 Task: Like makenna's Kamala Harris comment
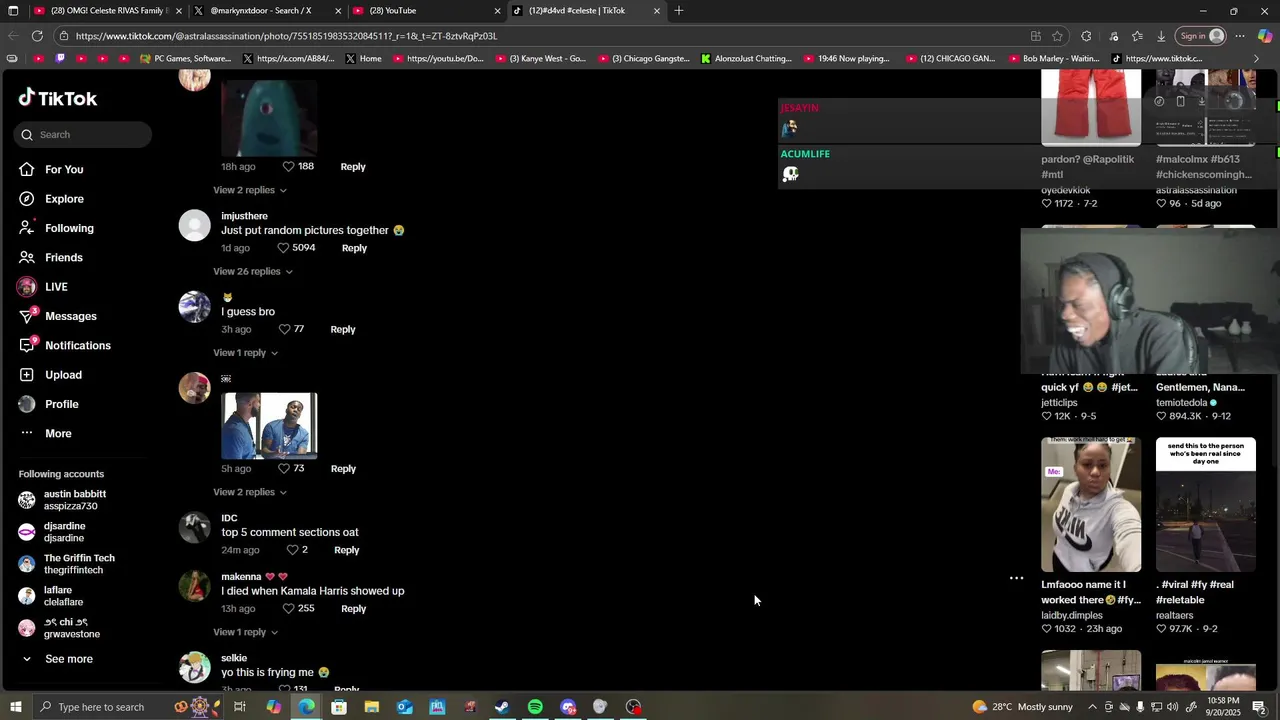coord(288,608)
